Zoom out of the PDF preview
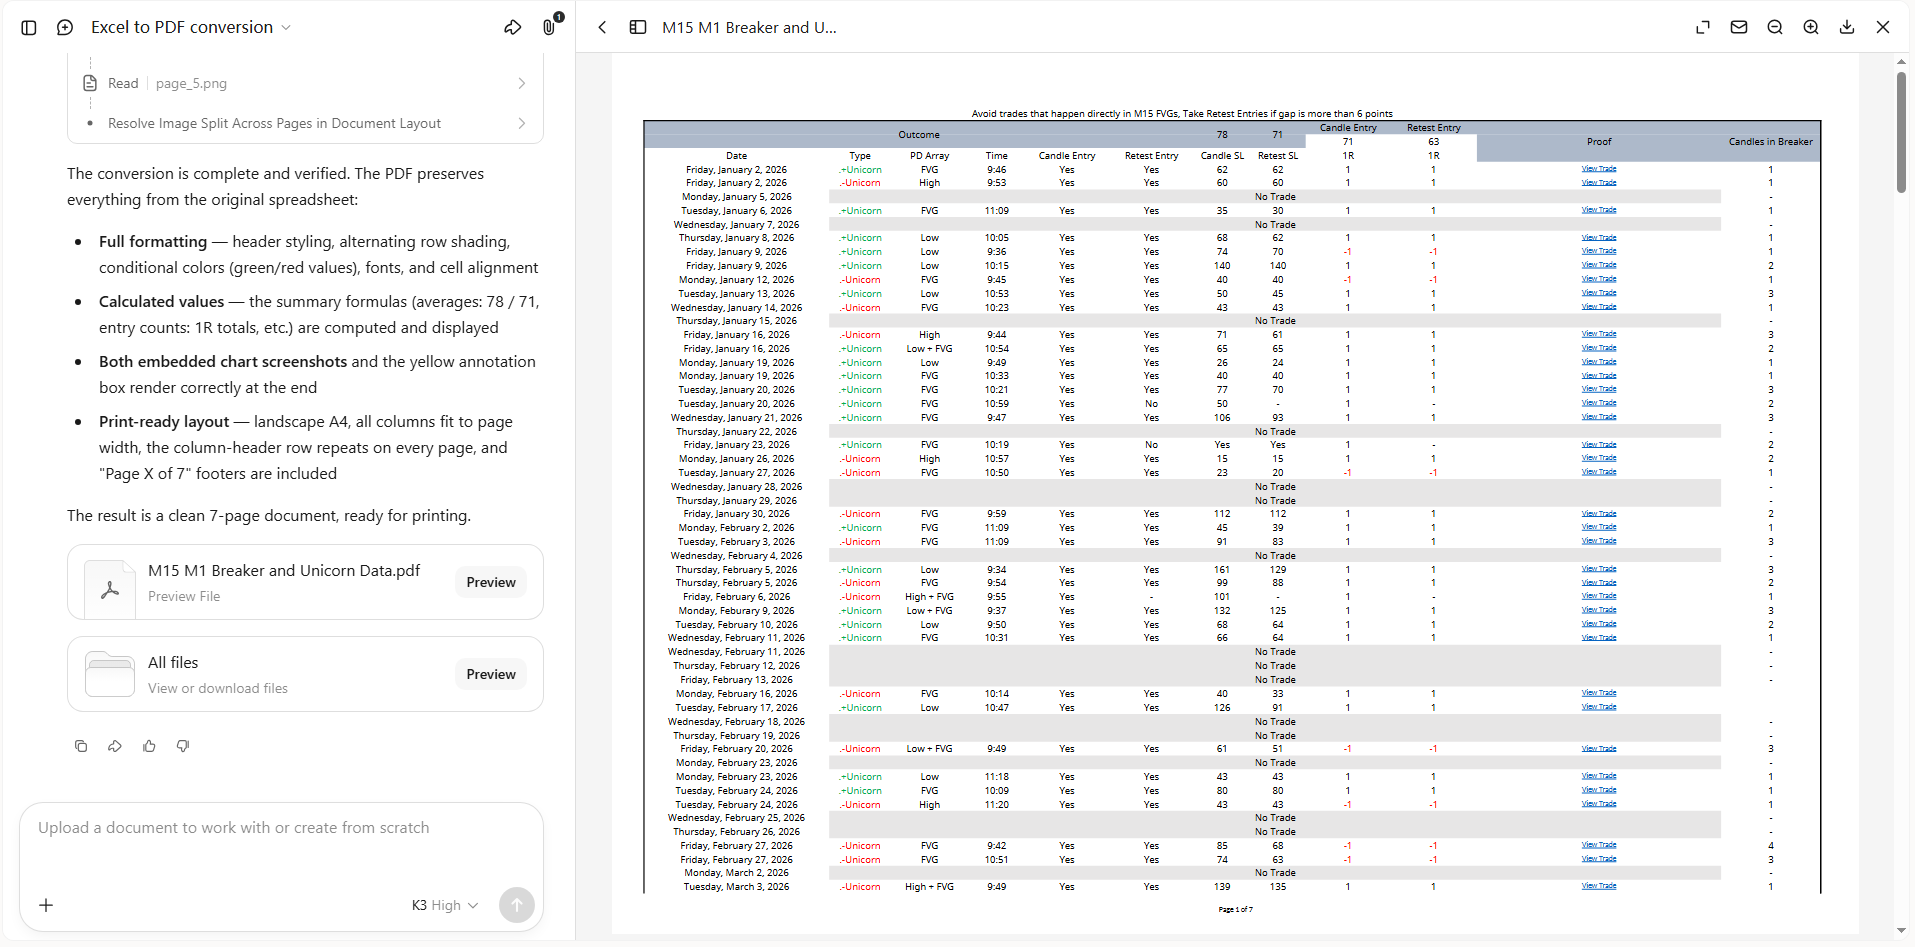 point(1775,28)
